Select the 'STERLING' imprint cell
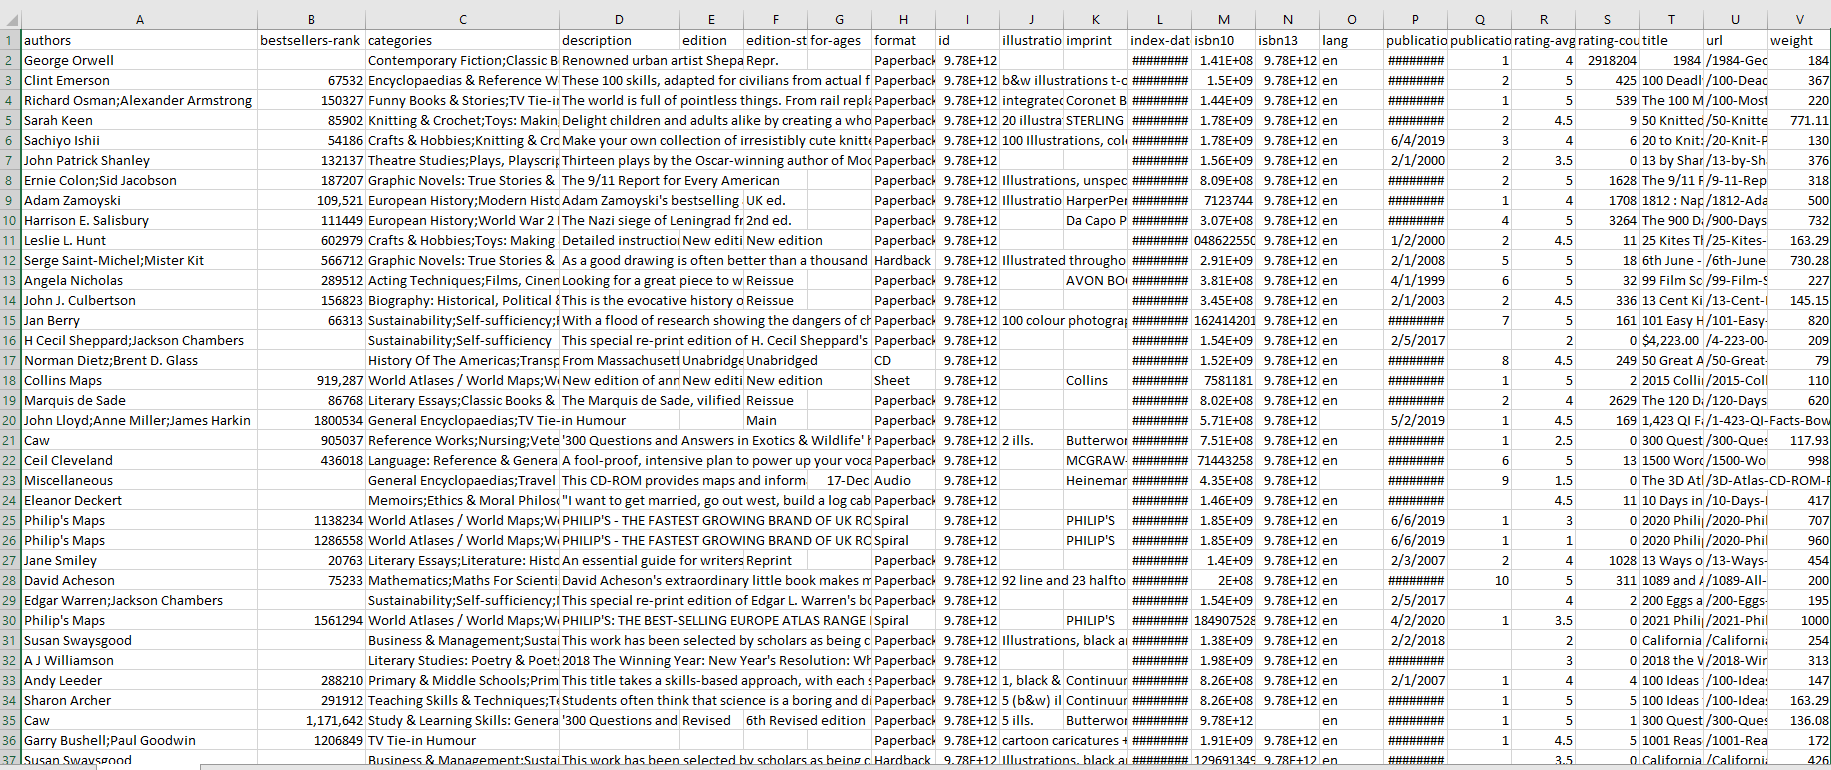 pyautogui.click(x=1095, y=120)
